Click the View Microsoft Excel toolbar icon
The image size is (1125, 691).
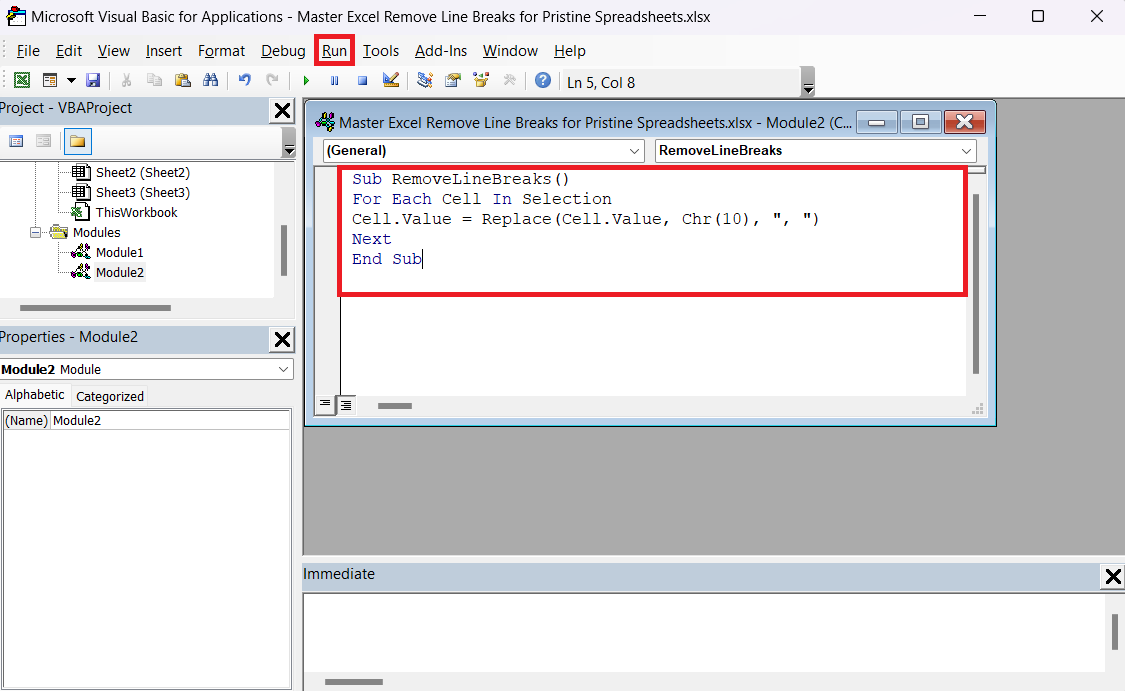[22, 80]
